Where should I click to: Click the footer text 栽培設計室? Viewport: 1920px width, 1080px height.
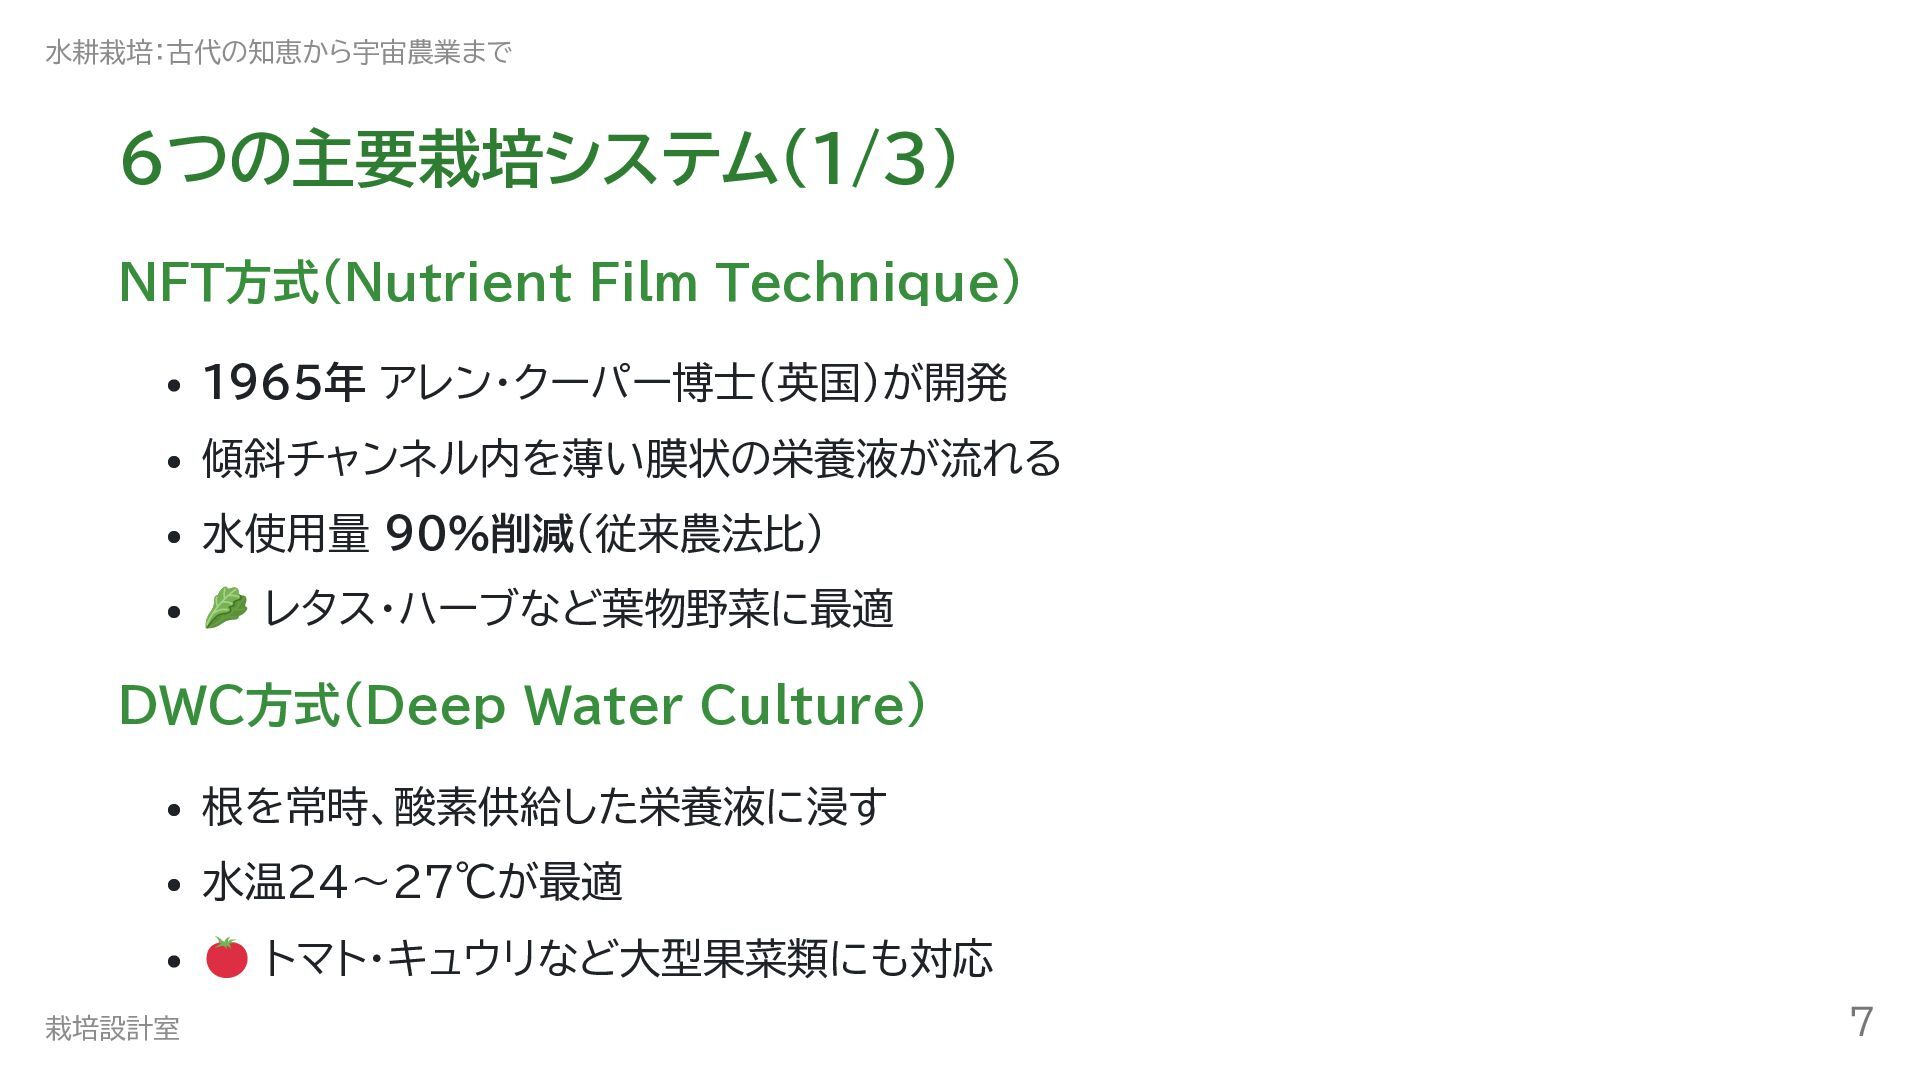[112, 1028]
